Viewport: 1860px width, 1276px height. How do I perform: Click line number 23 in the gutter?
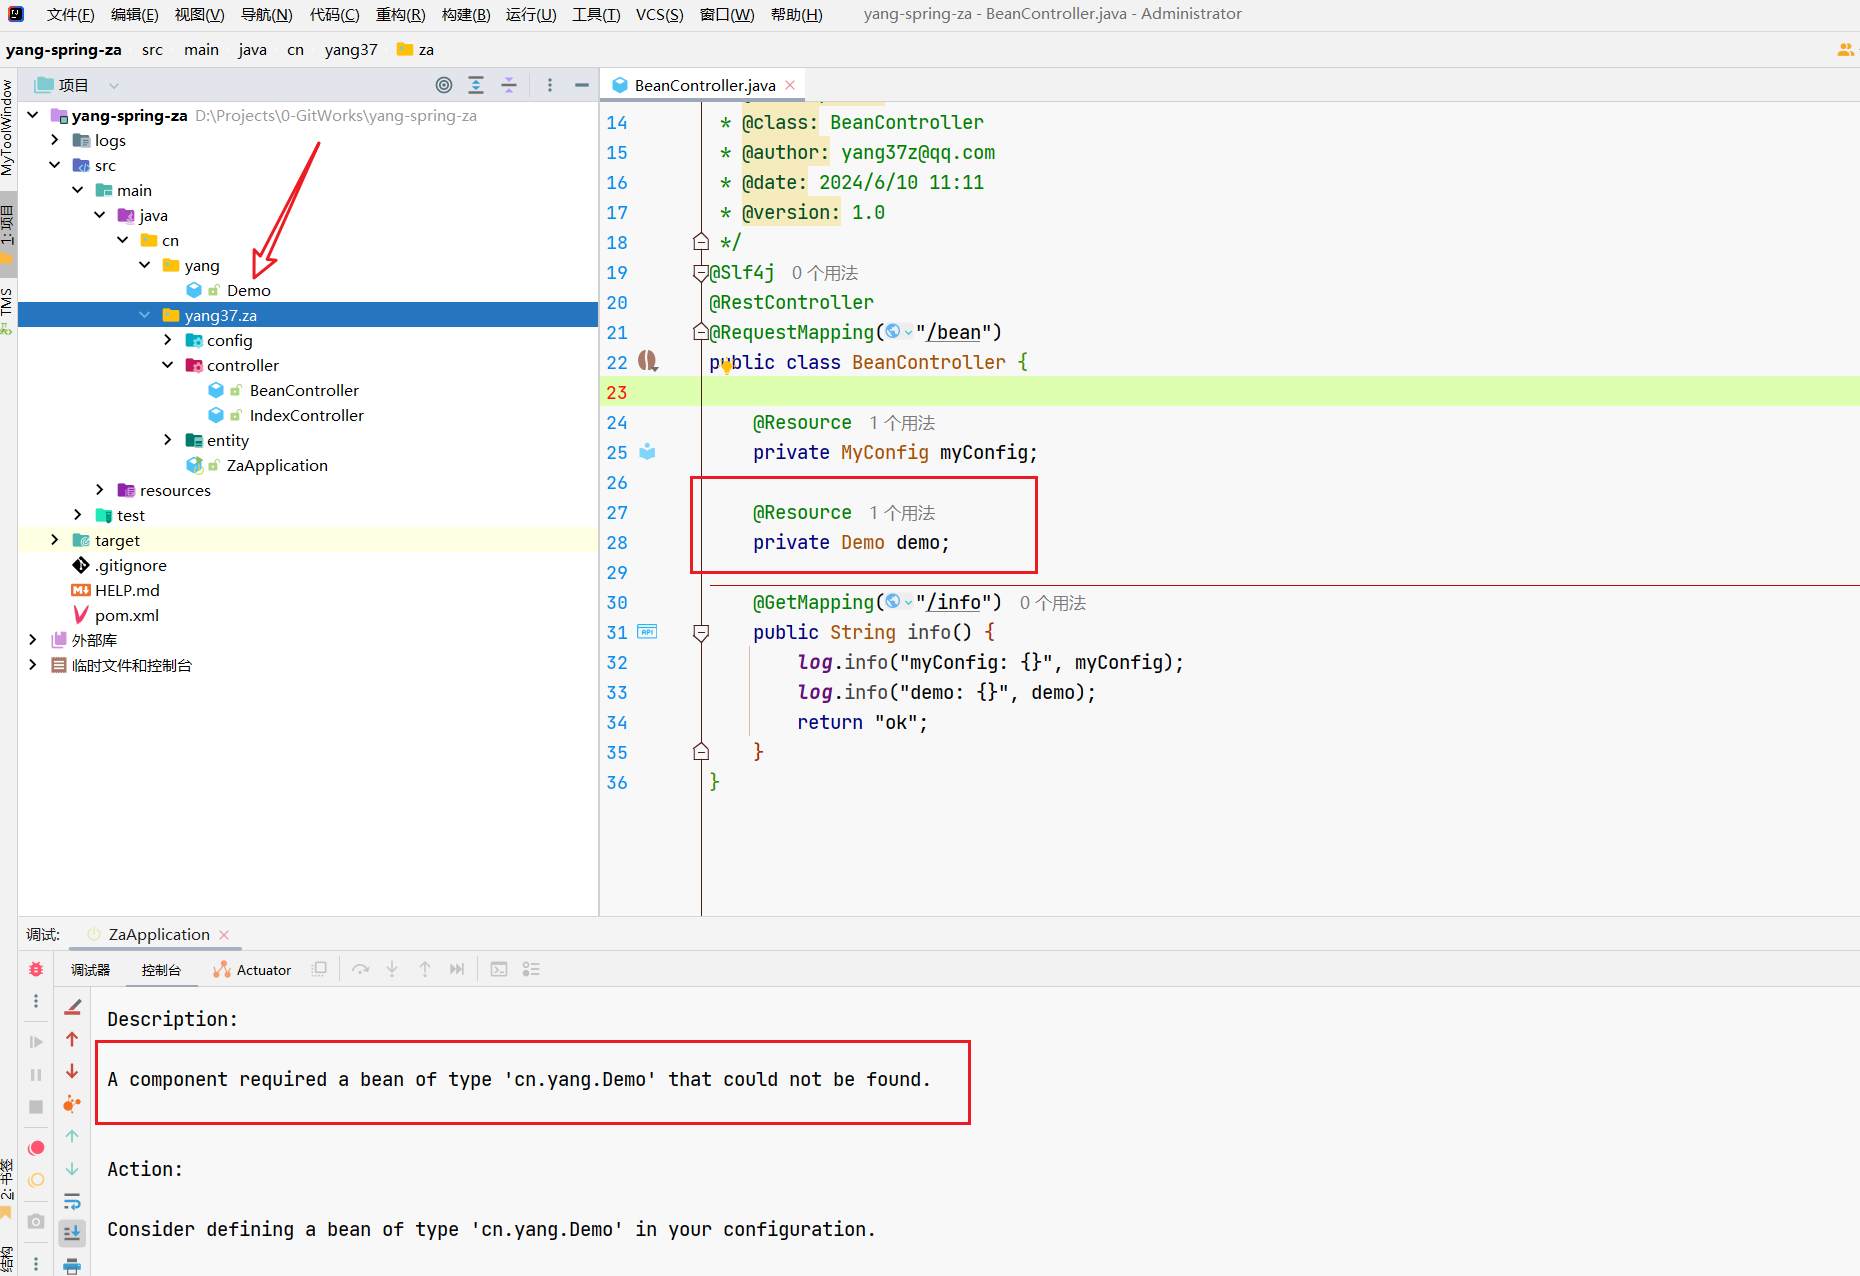tap(617, 392)
